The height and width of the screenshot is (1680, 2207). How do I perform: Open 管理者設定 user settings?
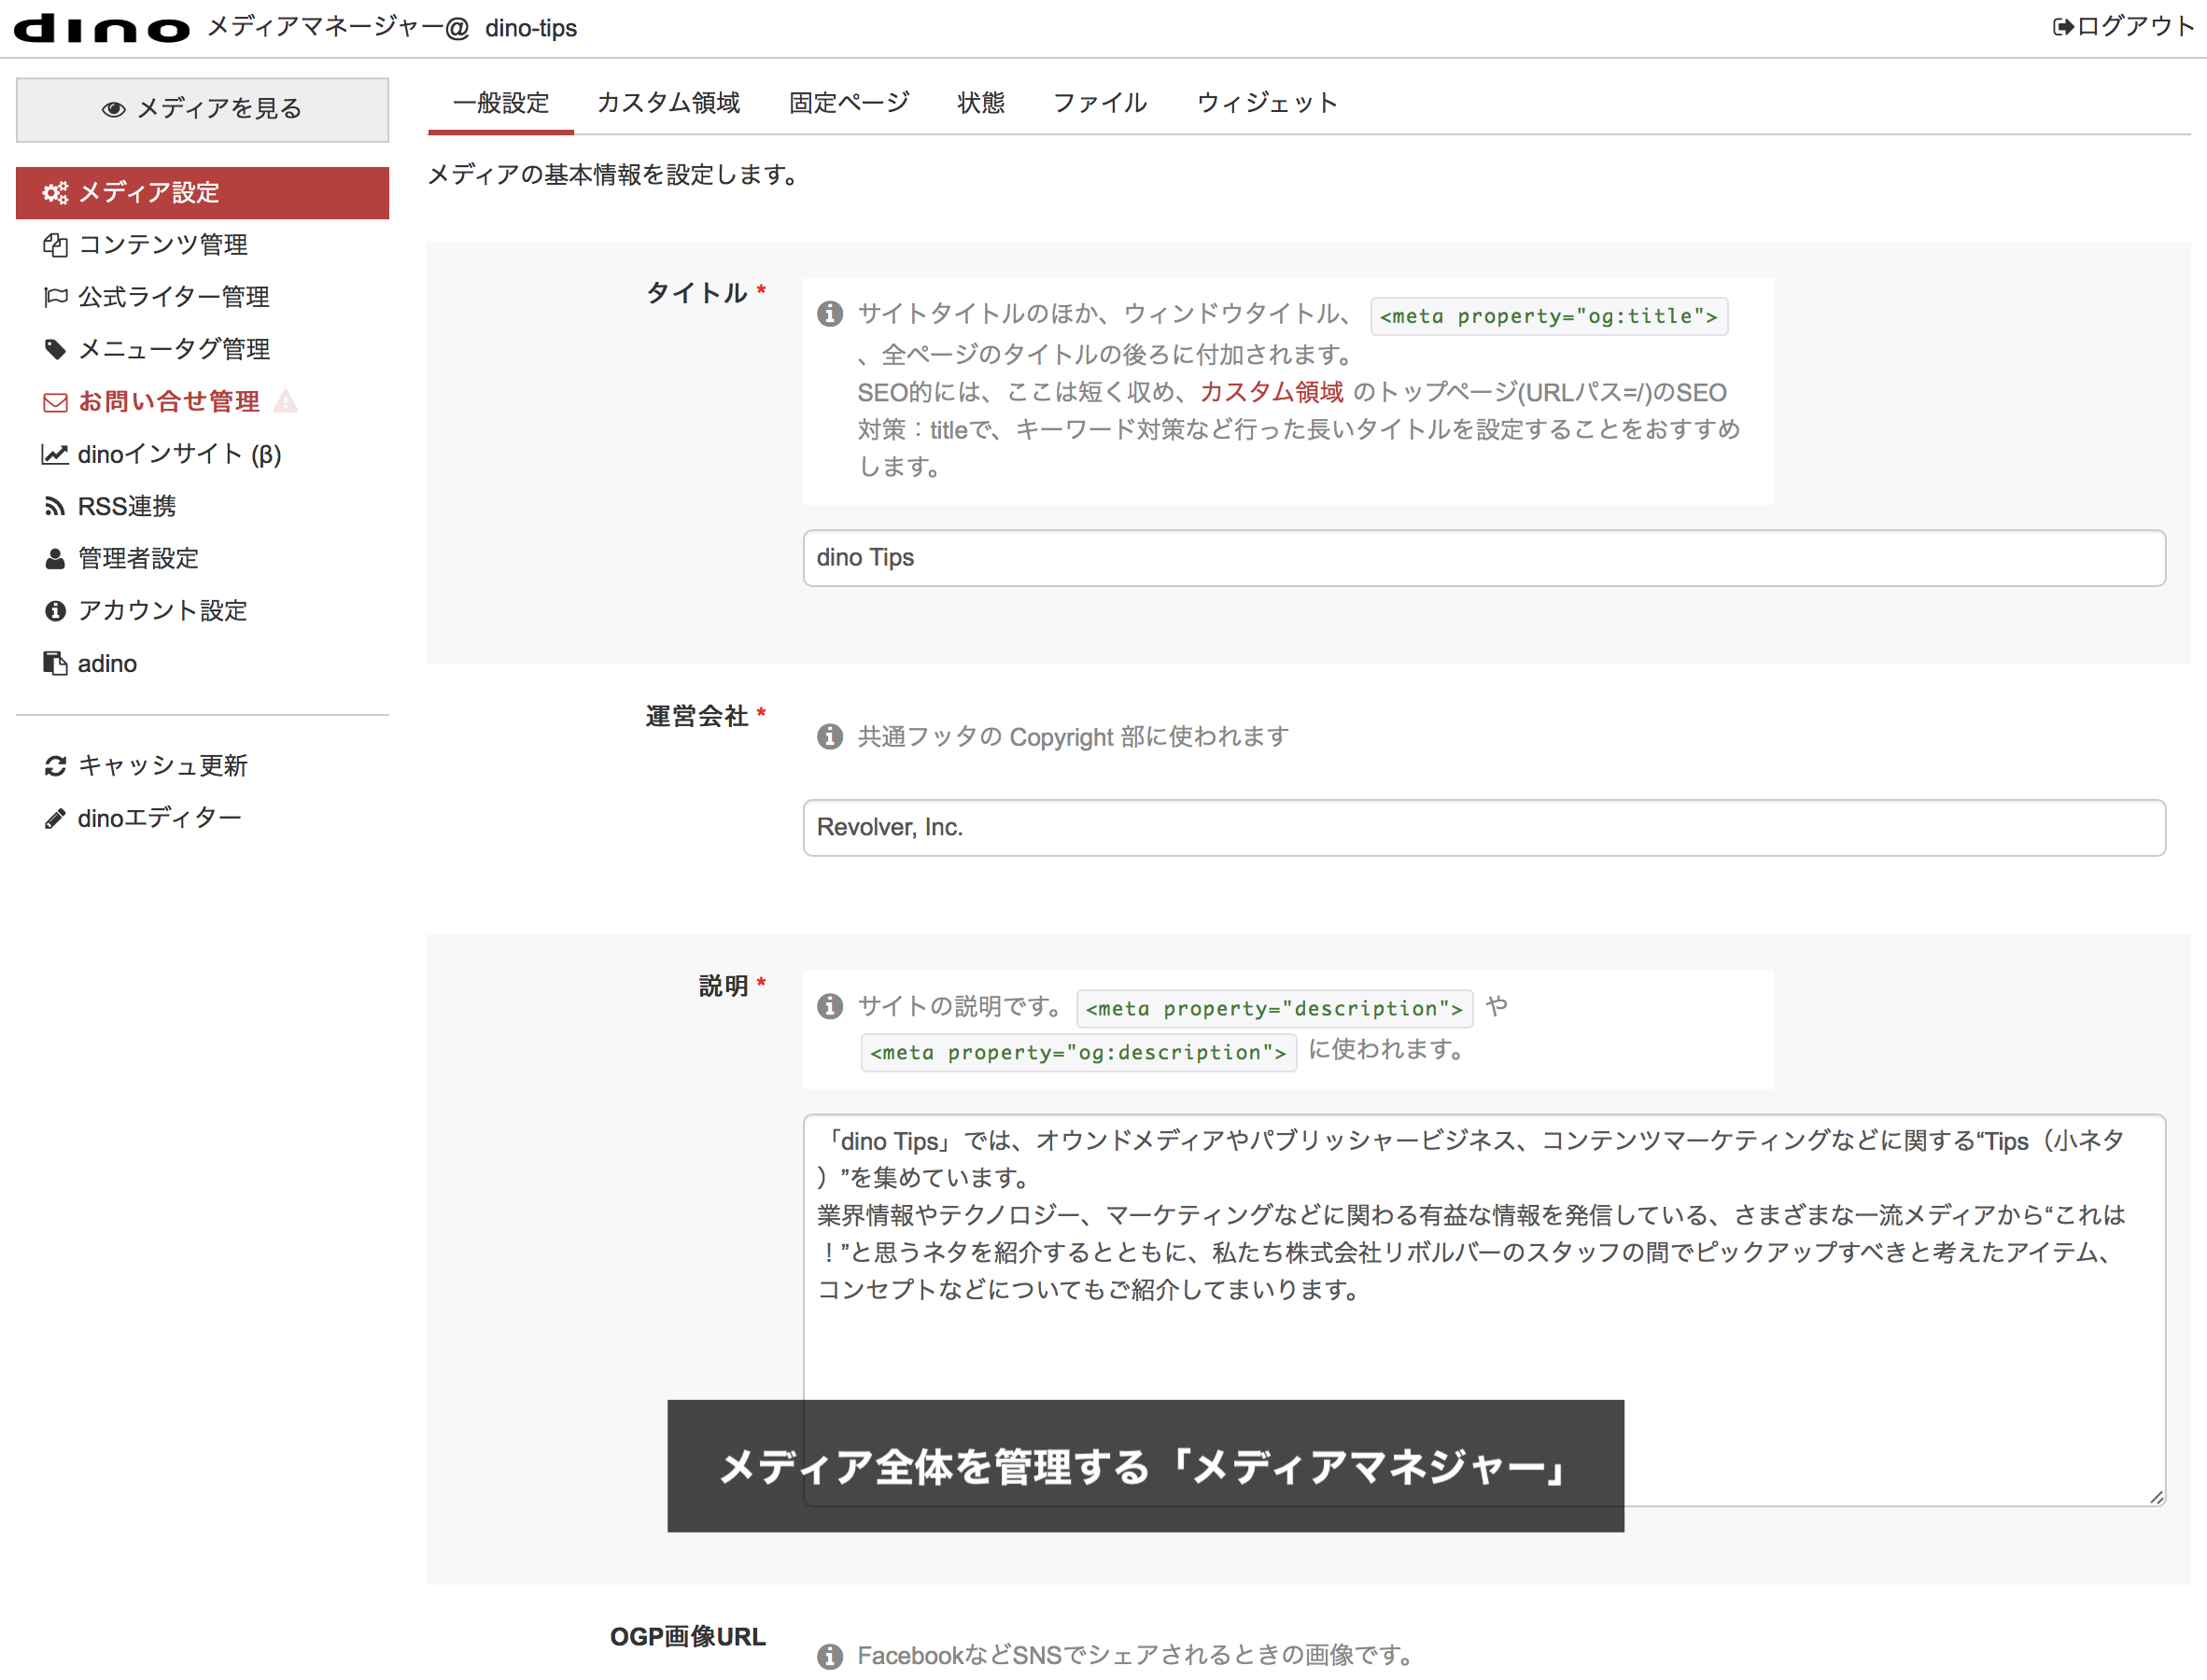139,558
